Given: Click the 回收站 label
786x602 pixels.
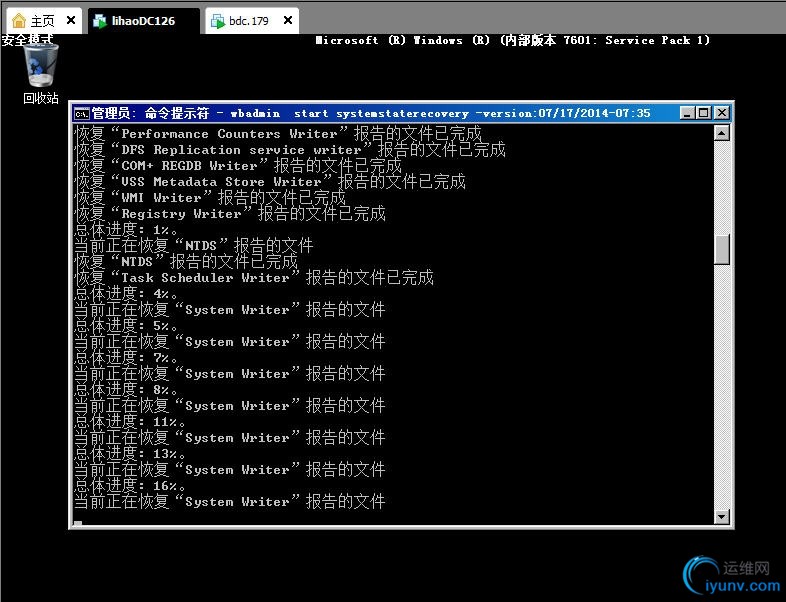Looking at the screenshot, I should 41,98.
